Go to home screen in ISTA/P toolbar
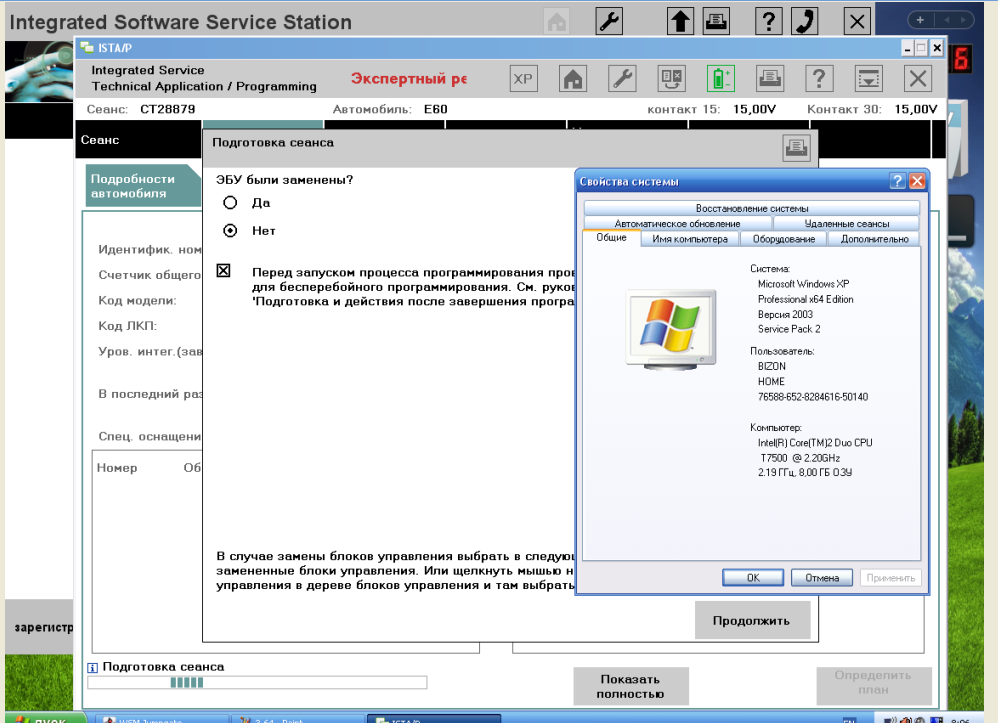The height and width of the screenshot is (723, 998). coord(573,79)
